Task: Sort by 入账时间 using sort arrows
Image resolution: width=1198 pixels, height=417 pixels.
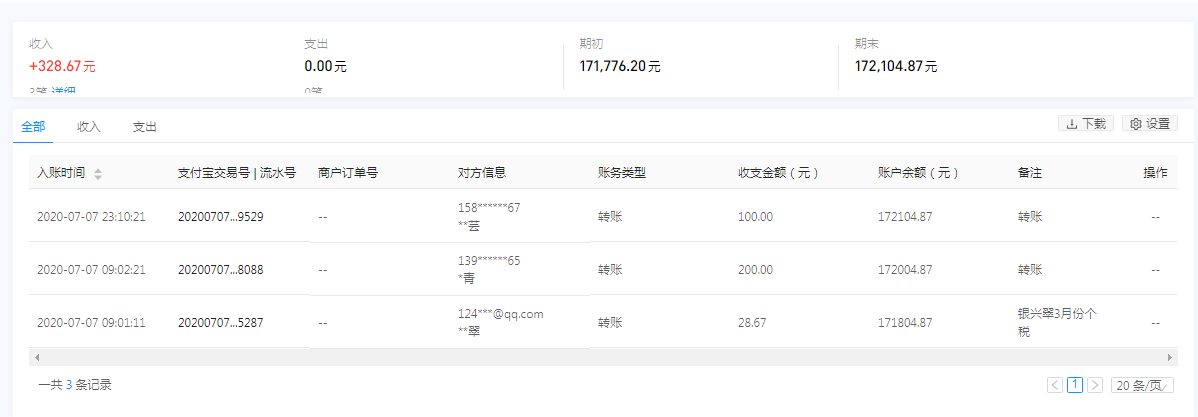Action: [98, 174]
